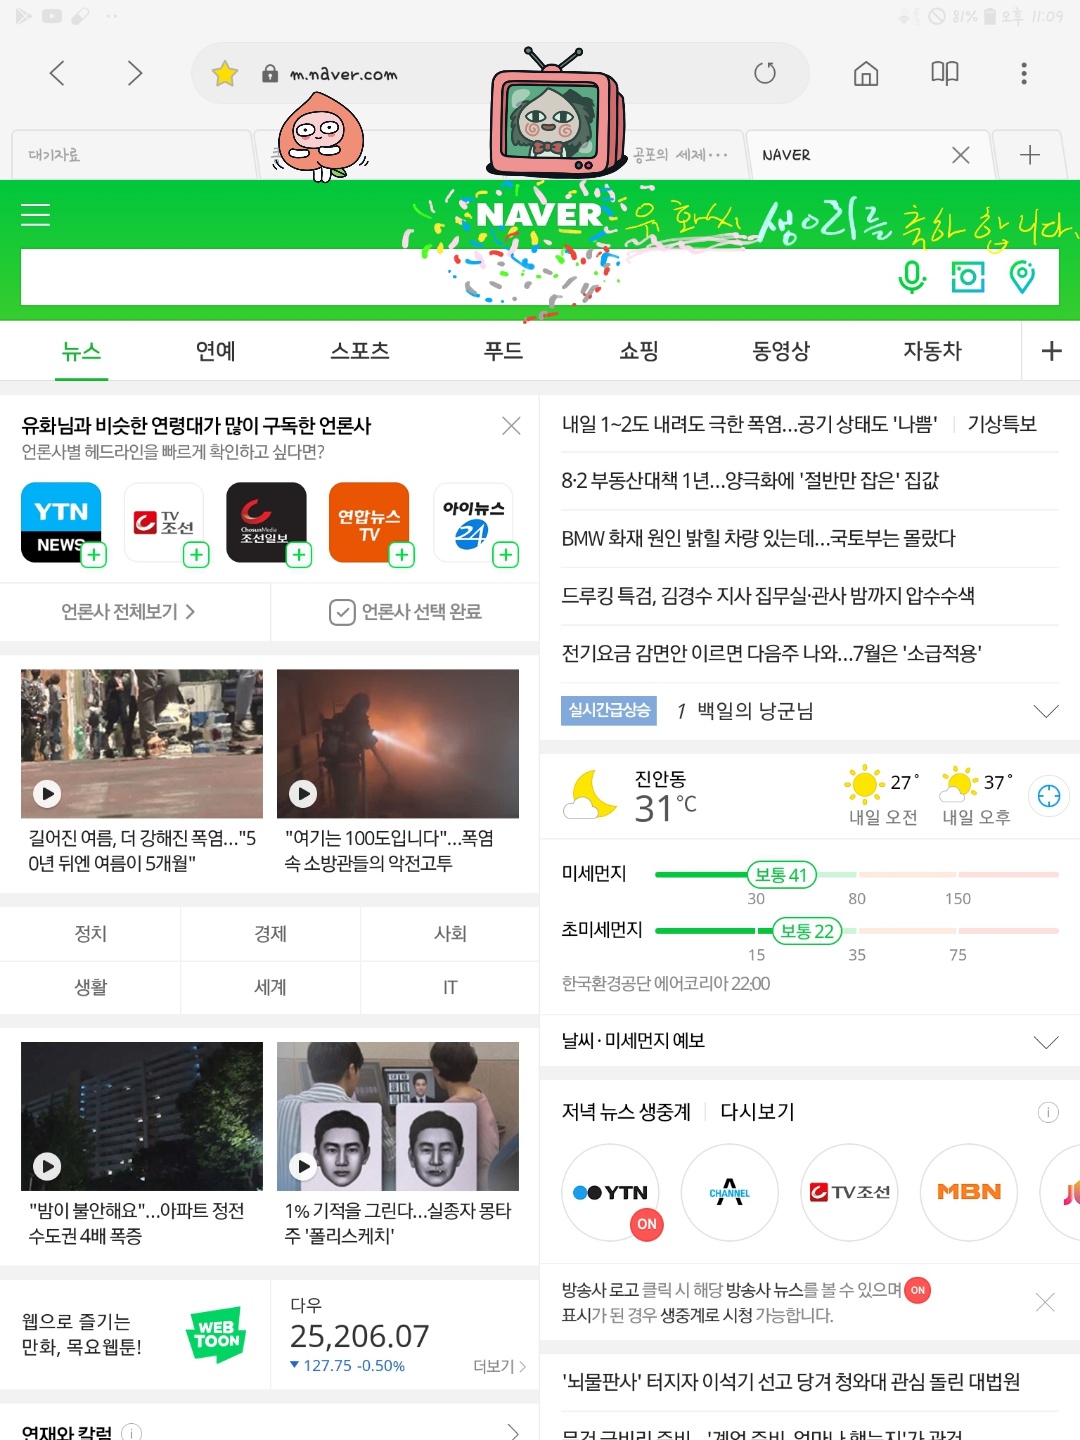Check 언론사 선택 완료
1080x1440 pixels.
pyautogui.click(x=406, y=611)
